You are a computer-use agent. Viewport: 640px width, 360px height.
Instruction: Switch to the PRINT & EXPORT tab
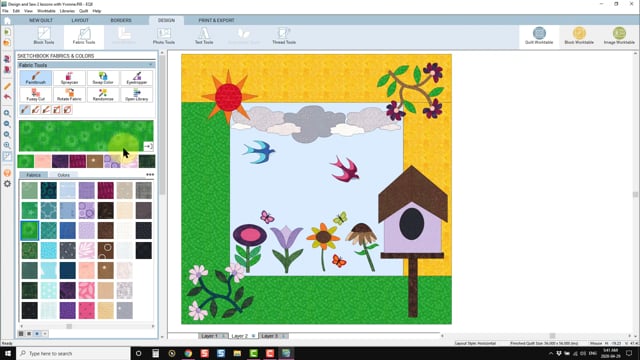(x=216, y=20)
